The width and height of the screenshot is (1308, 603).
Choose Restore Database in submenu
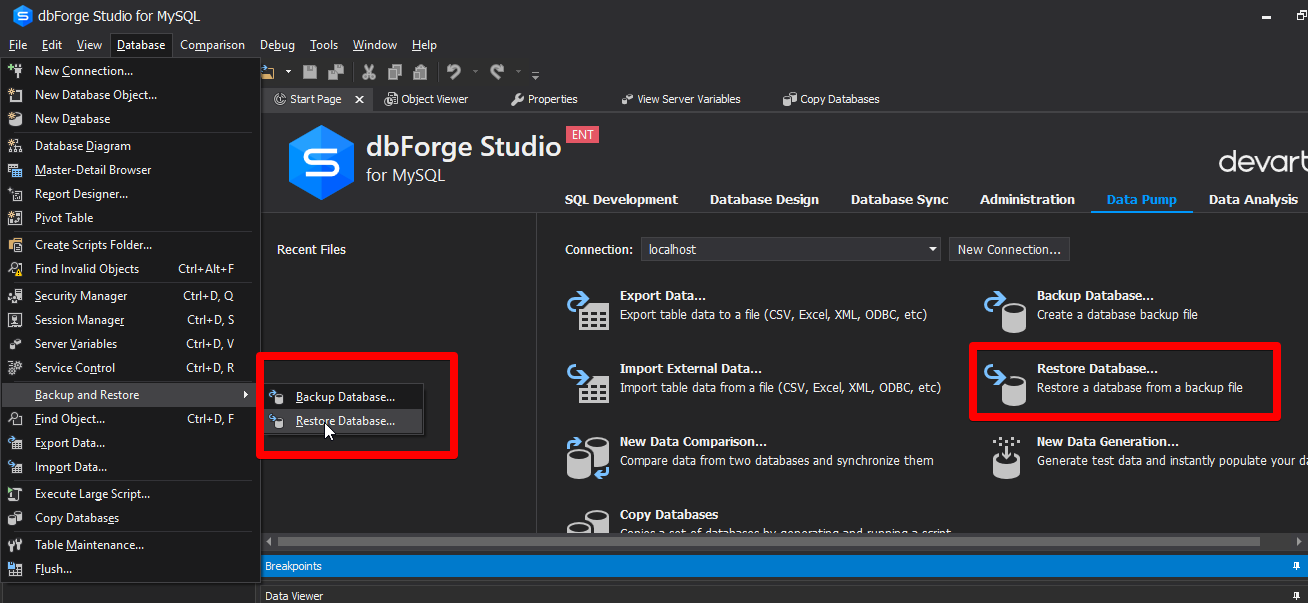pyautogui.click(x=343, y=421)
